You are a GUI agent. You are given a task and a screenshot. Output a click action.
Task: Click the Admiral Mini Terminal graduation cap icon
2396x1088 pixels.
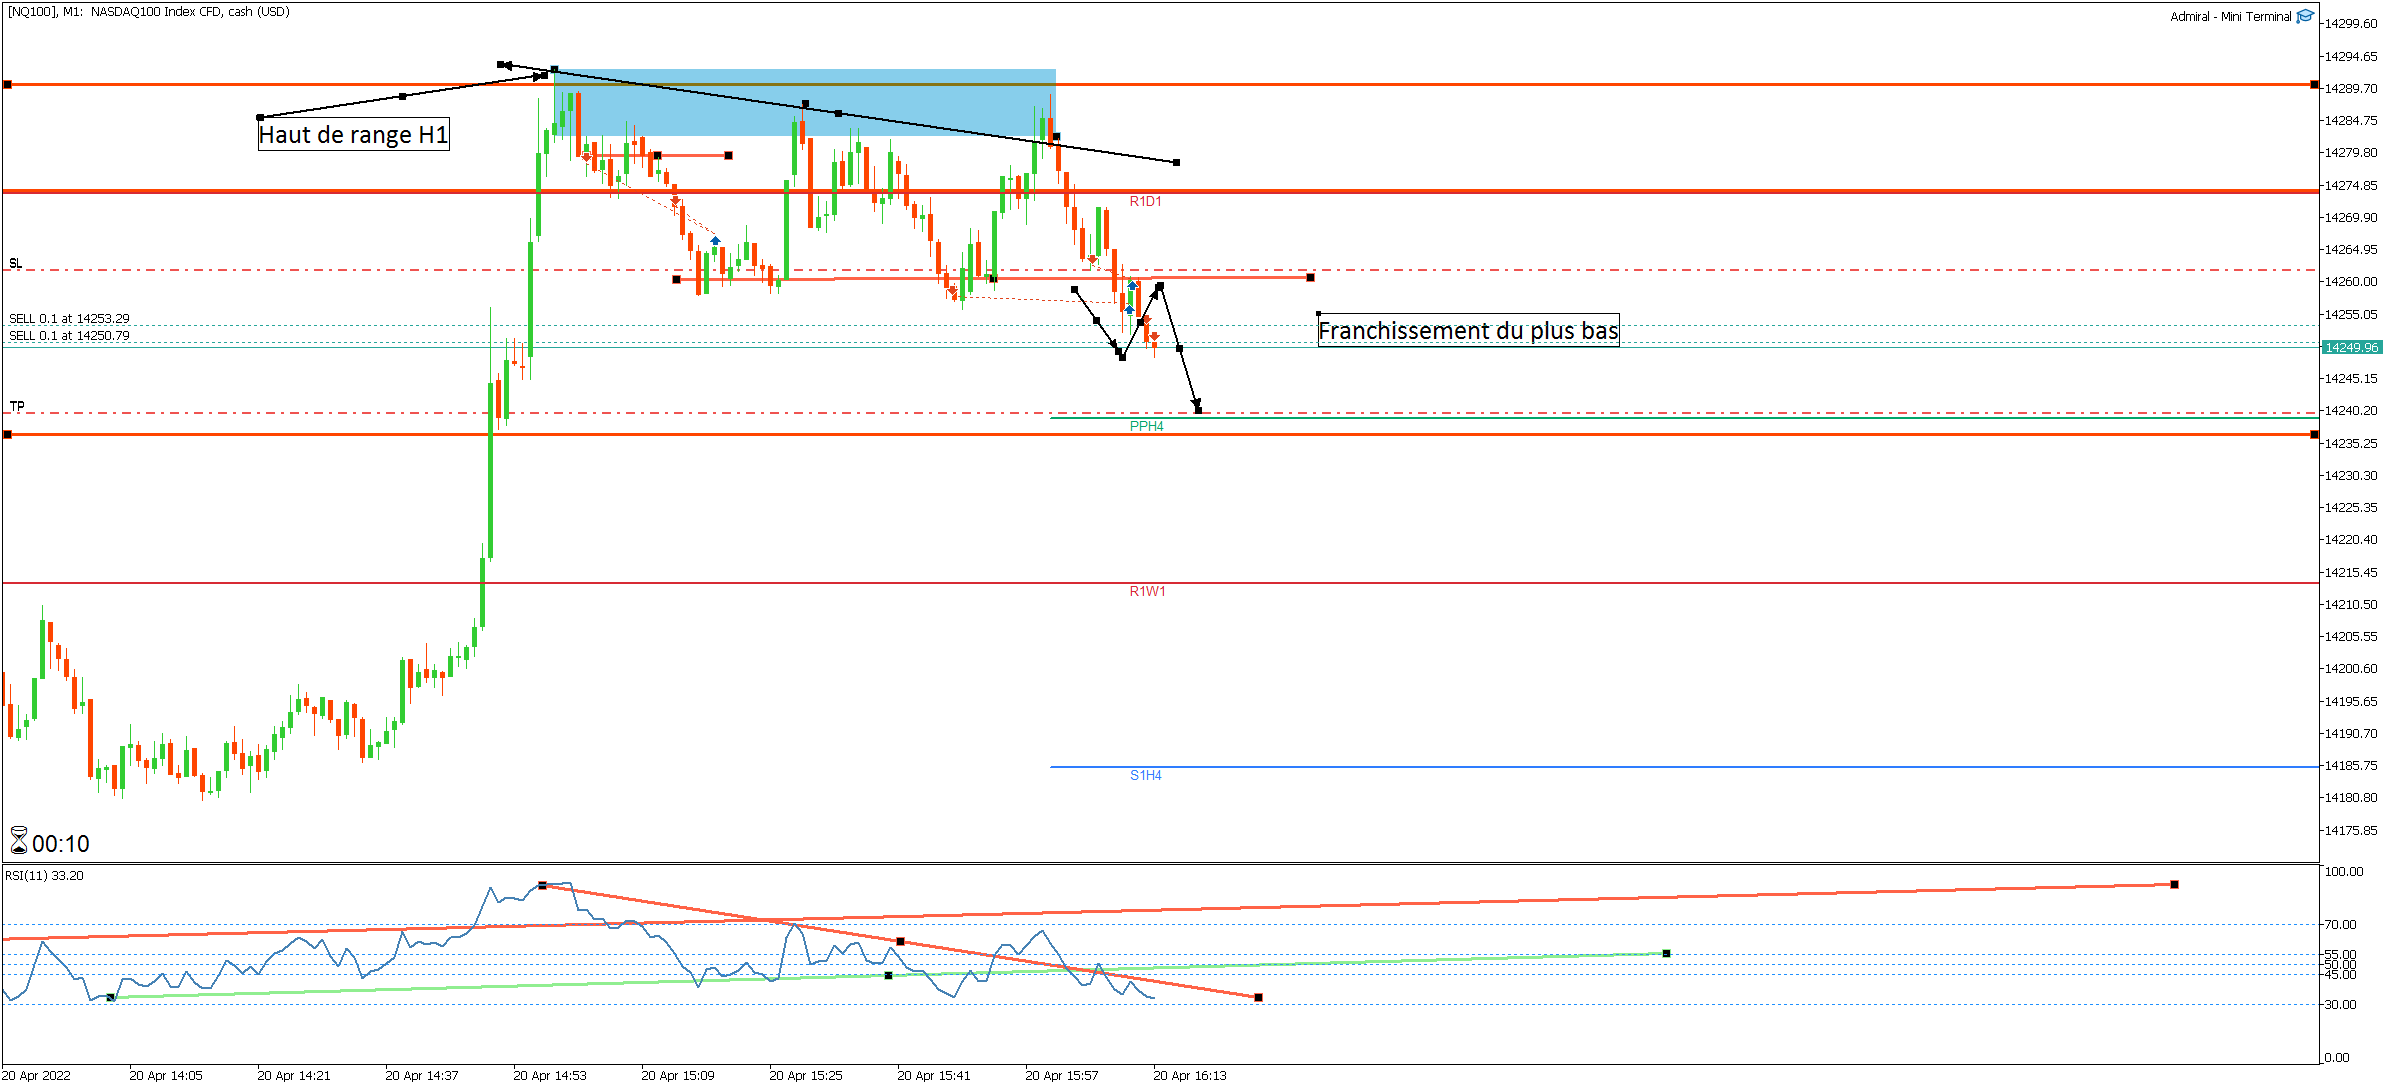coord(2306,16)
